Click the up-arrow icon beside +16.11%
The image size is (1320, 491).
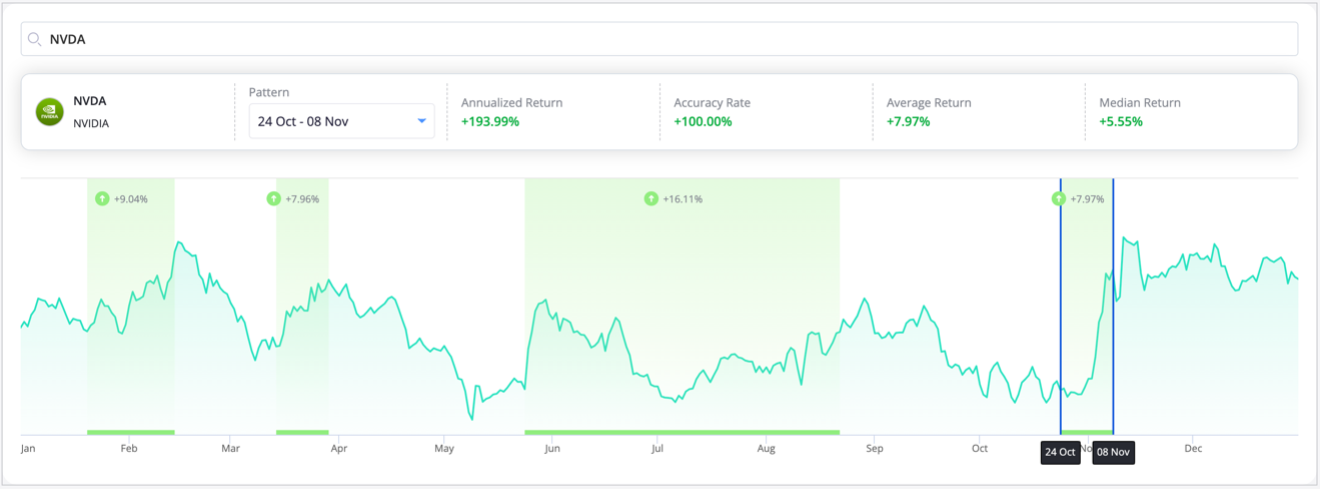[x=651, y=199]
